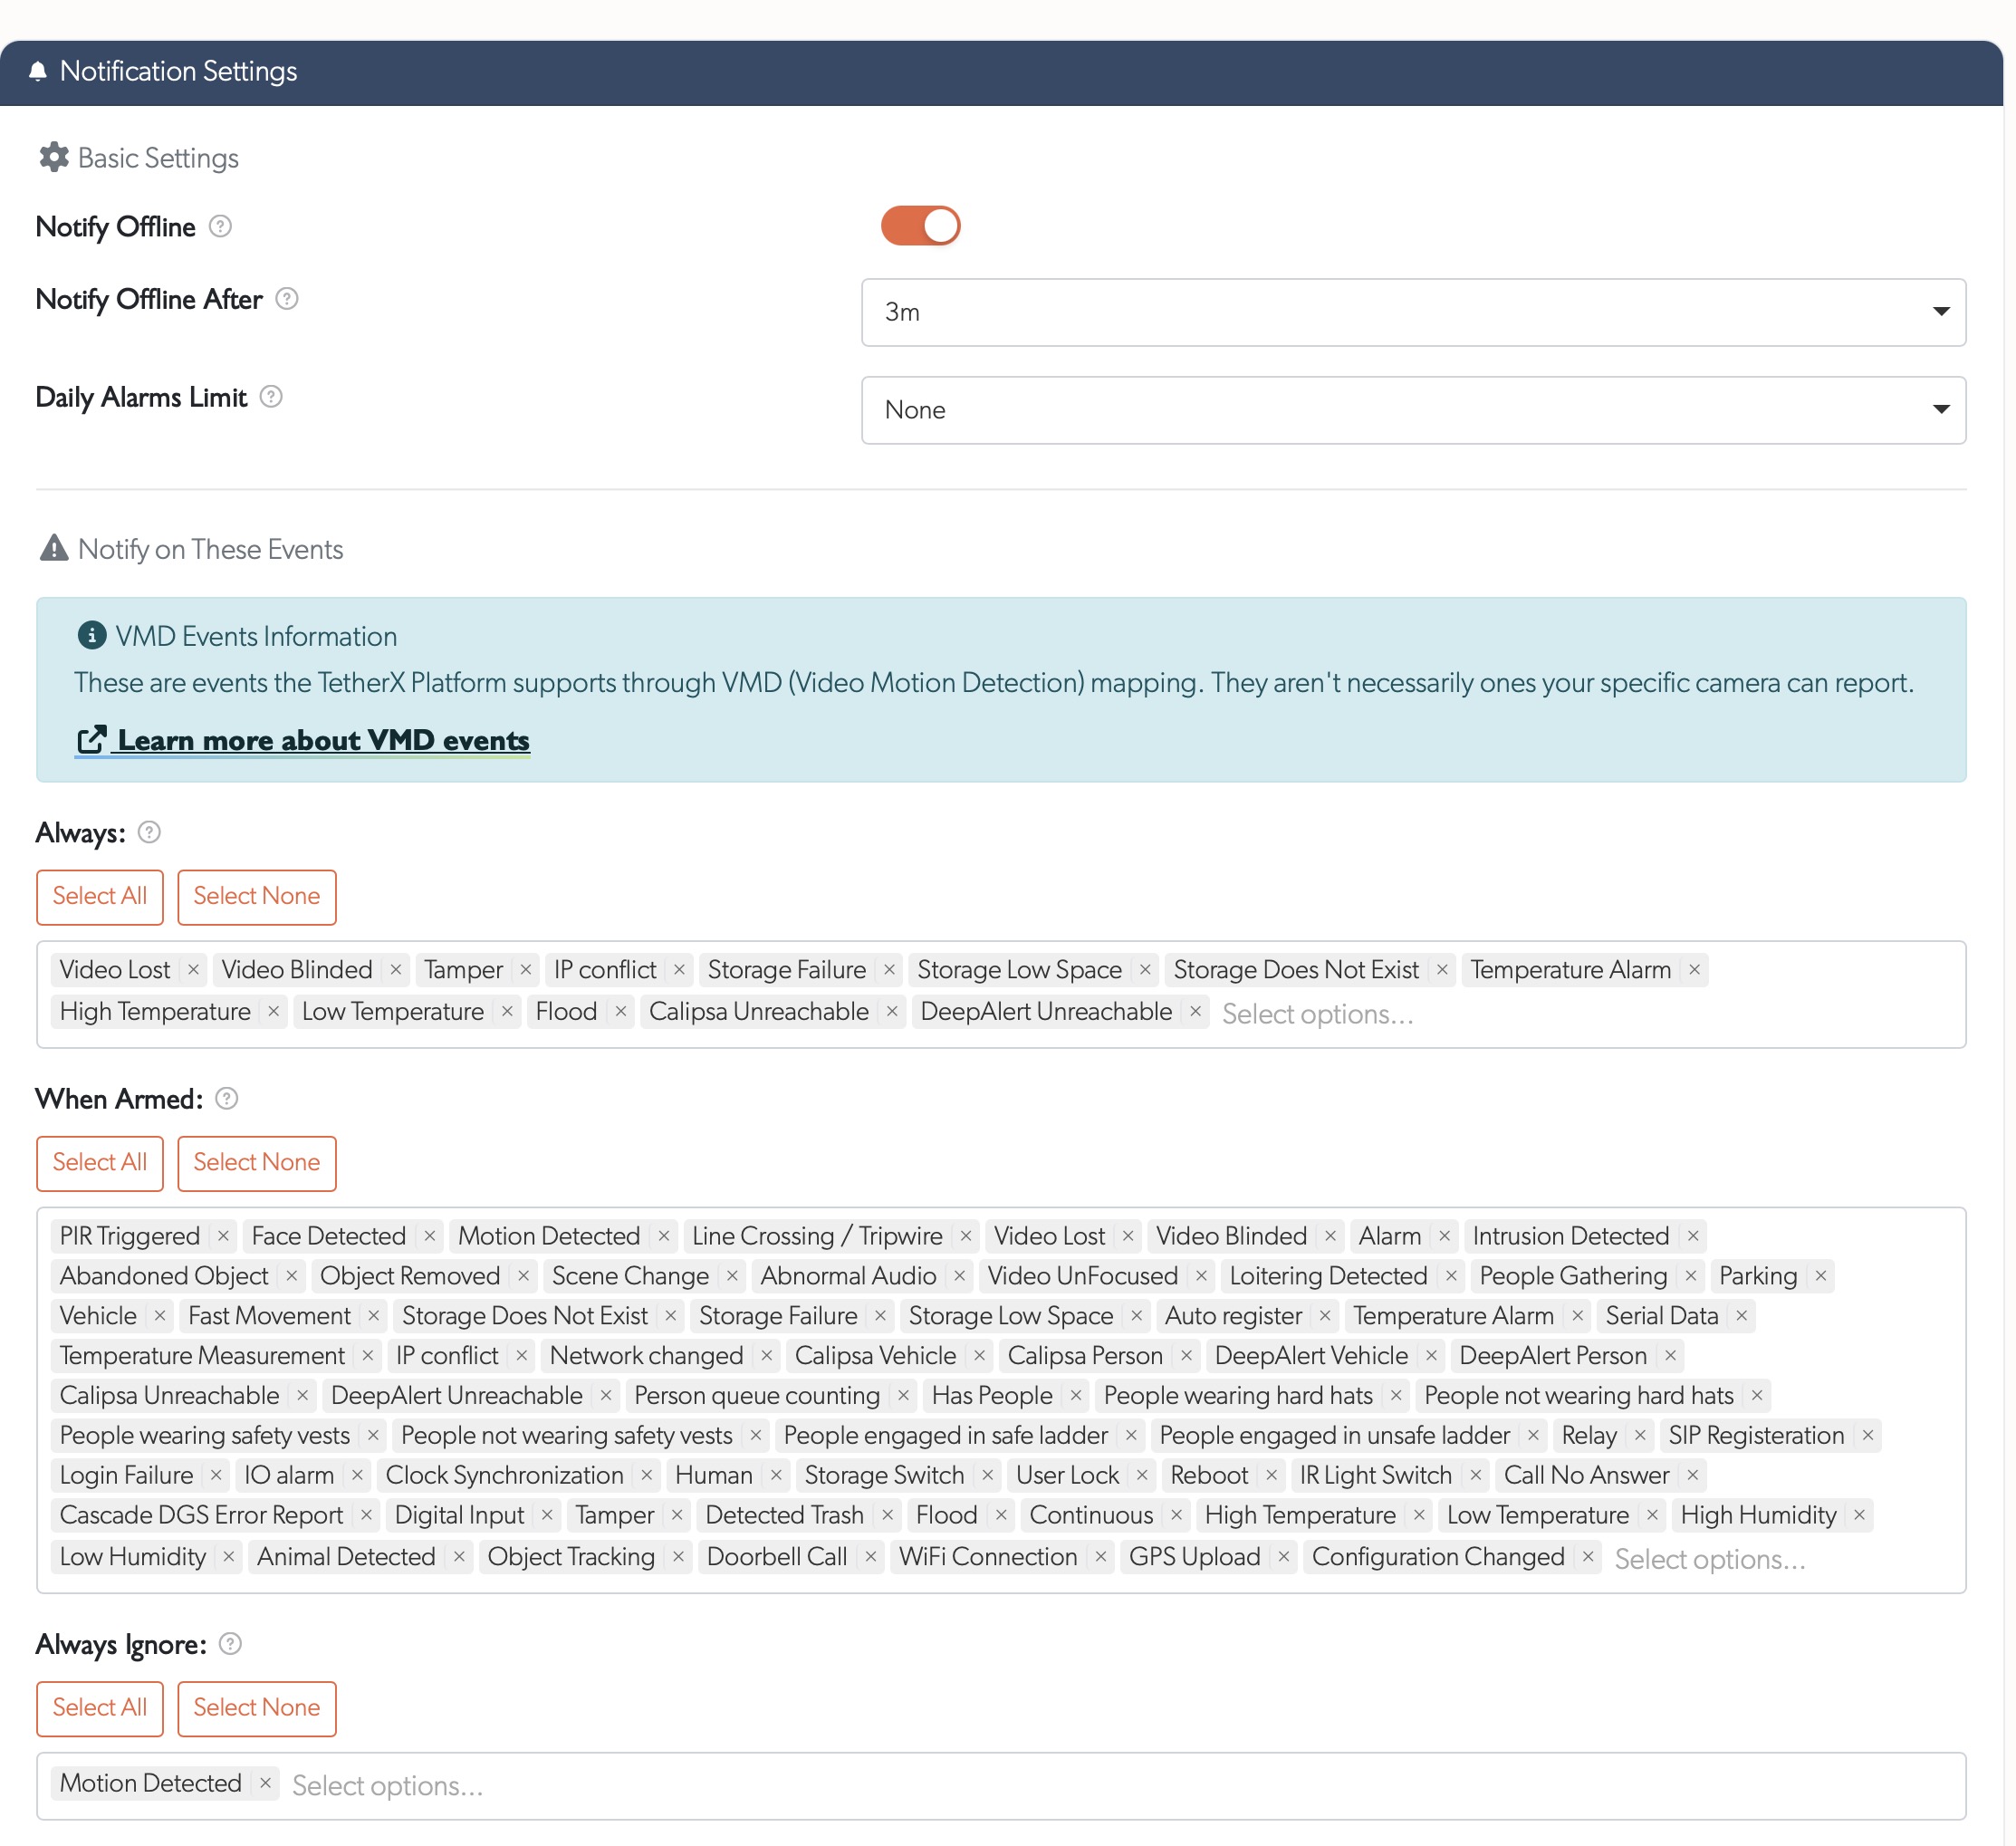This screenshot has height=1846, width=2016.
Task: Click the help icon next to Notify Offline
Action: click(x=220, y=227)
